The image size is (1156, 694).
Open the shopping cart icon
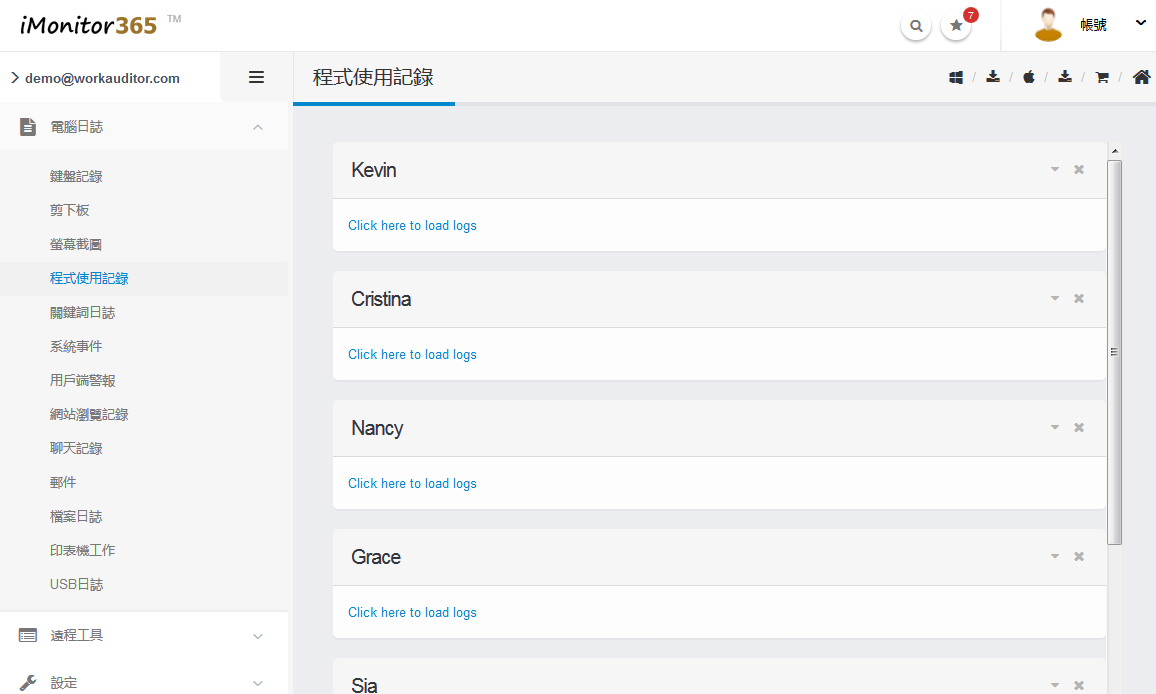(x=1102, y=77)
